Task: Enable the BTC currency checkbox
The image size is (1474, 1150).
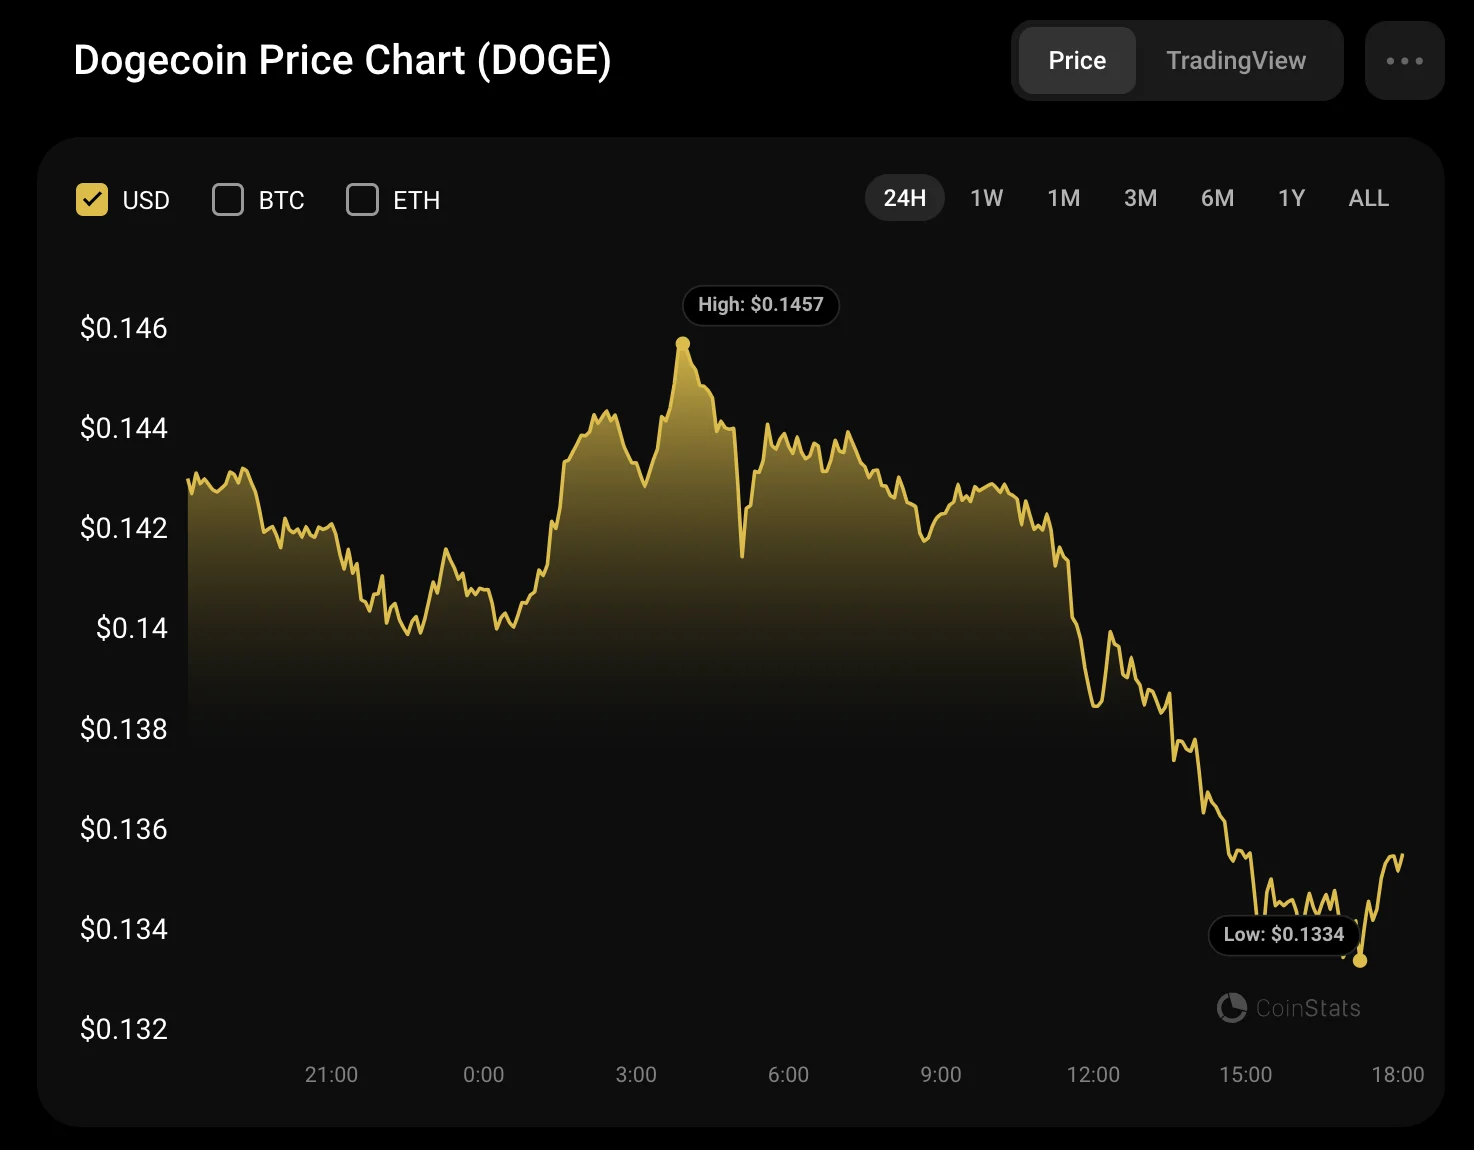Action: pos(228,200)
